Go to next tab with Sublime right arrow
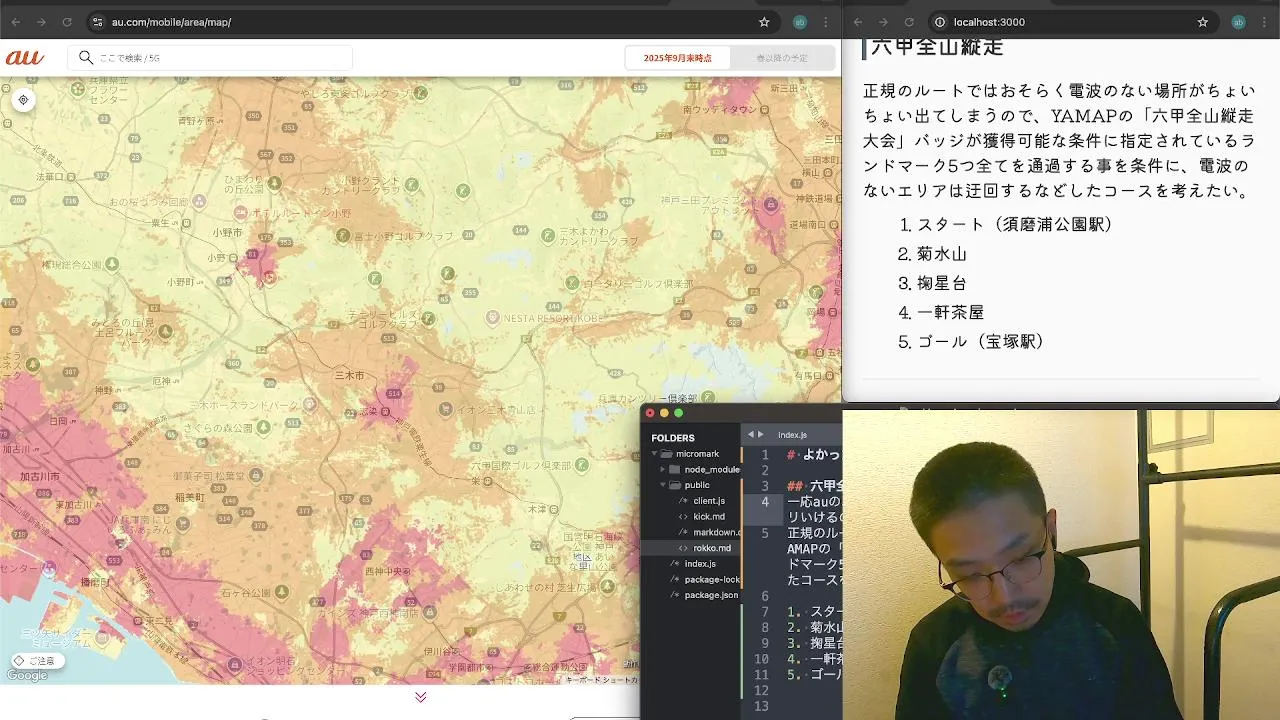 point(761,435)
